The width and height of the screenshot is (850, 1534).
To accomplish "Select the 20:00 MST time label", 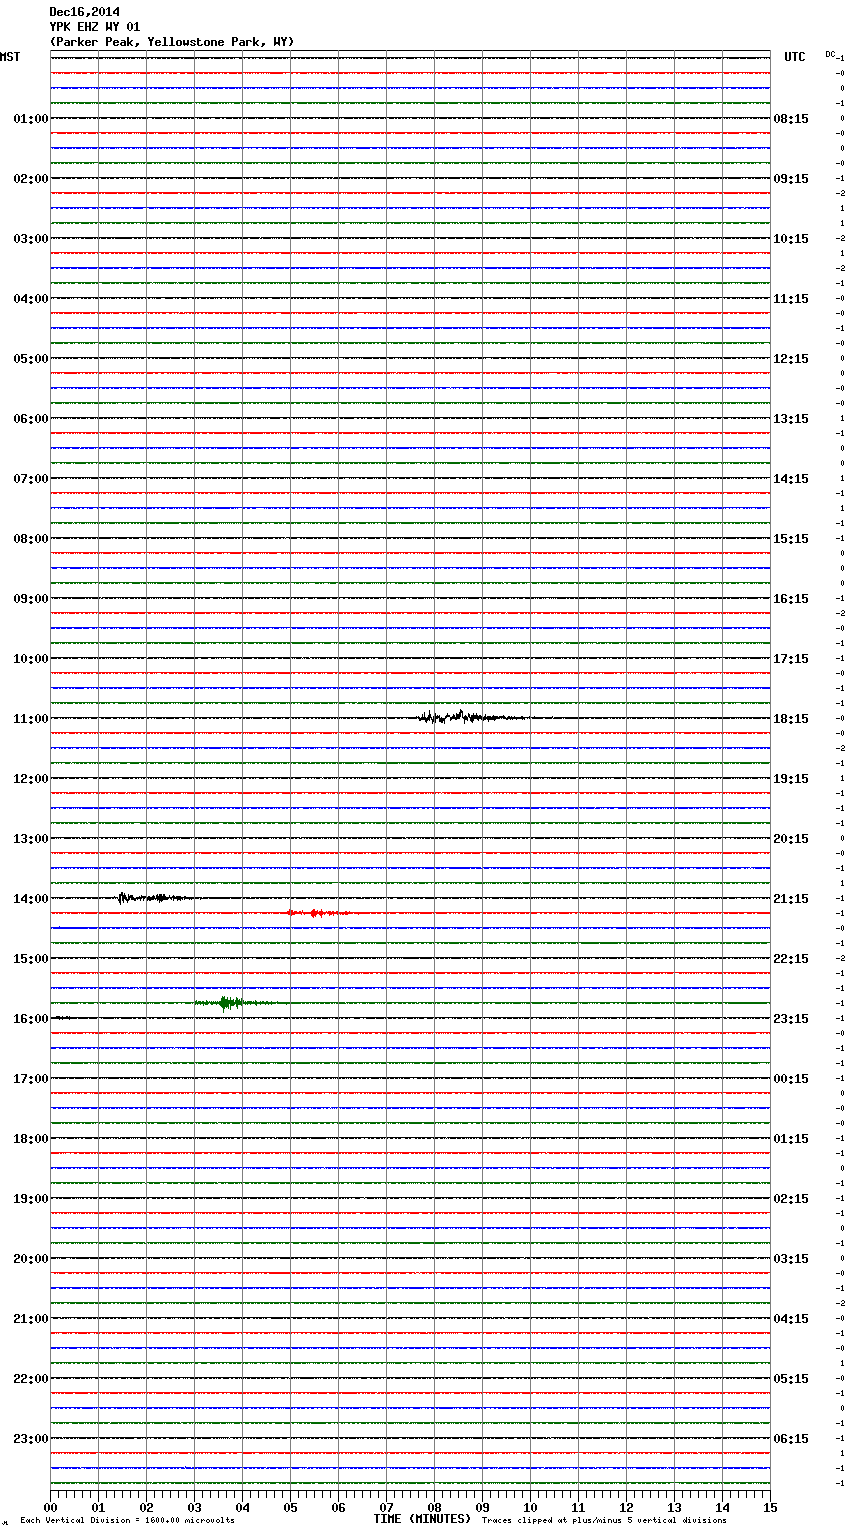I will 31,1259.
